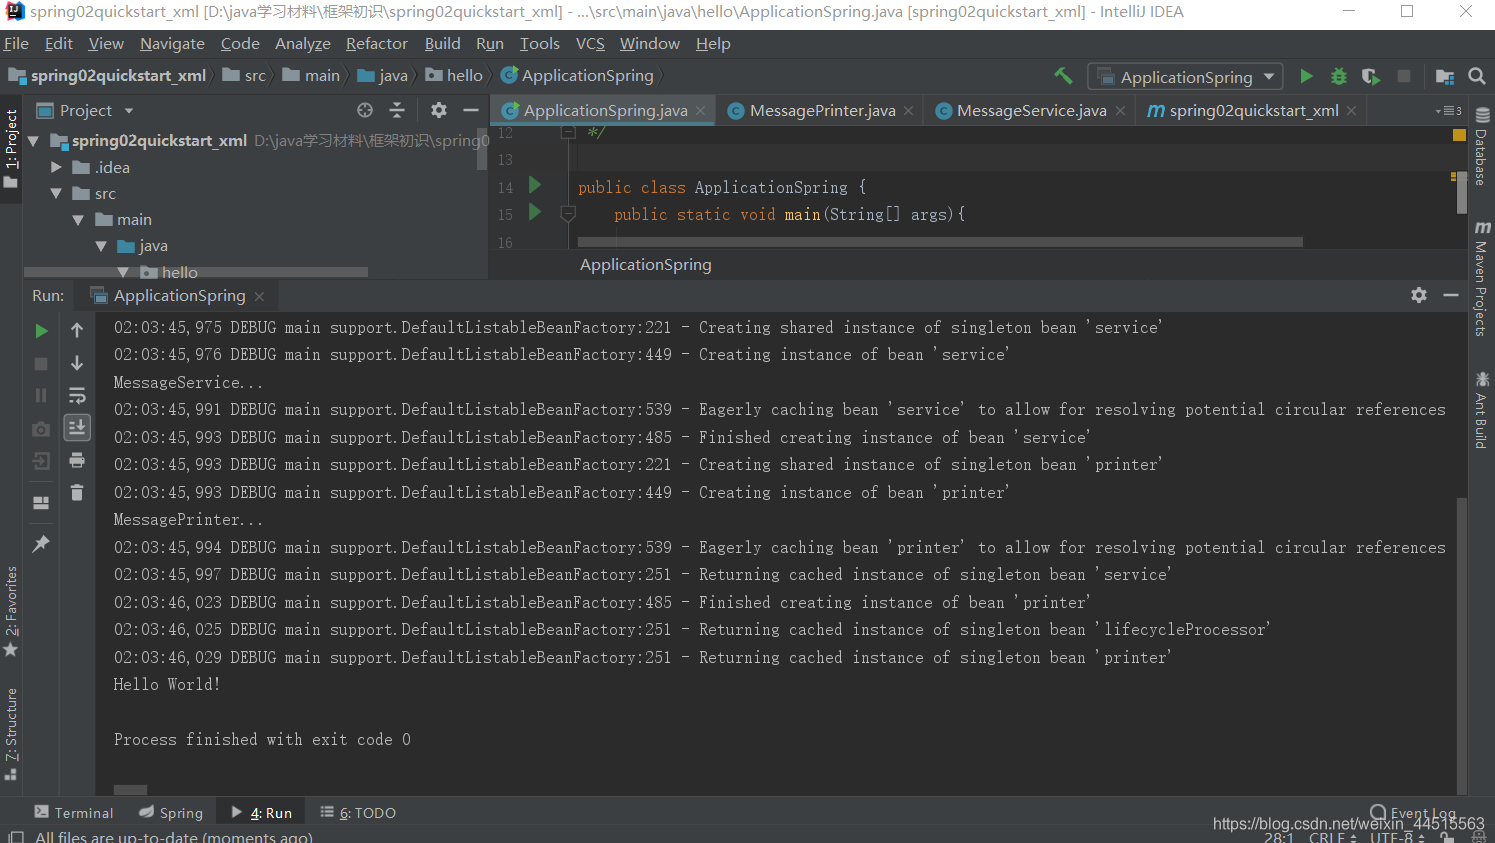Expand the .idea folder

tap(57, 167)
